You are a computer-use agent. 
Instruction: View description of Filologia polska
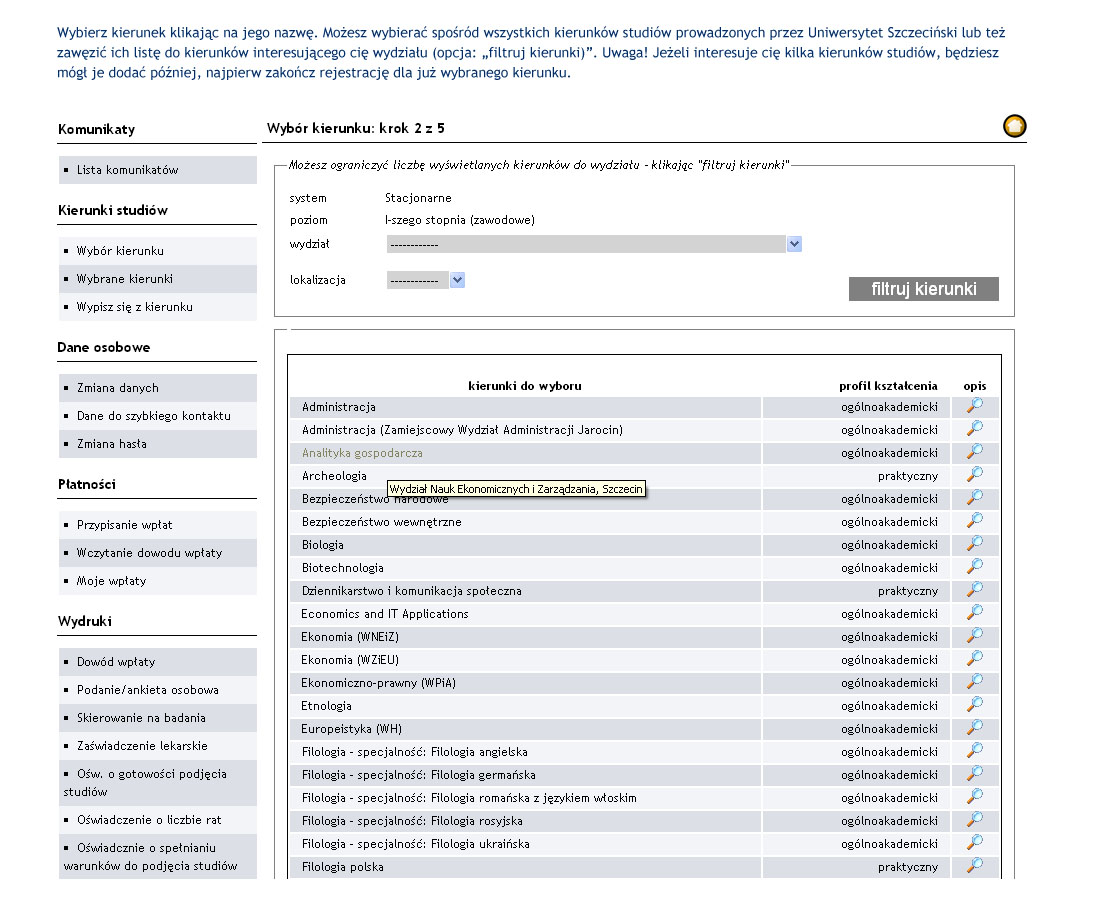pyautogui.click(x=974, y=866)
